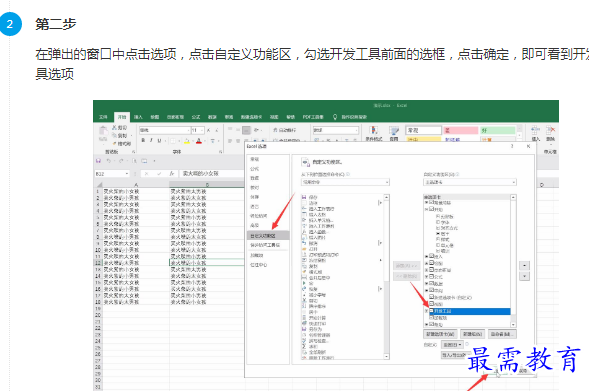Switch to the 插入 (Insert) ribbon tab
The height and width of the screenshot is (391, 589).
point(138,117)
